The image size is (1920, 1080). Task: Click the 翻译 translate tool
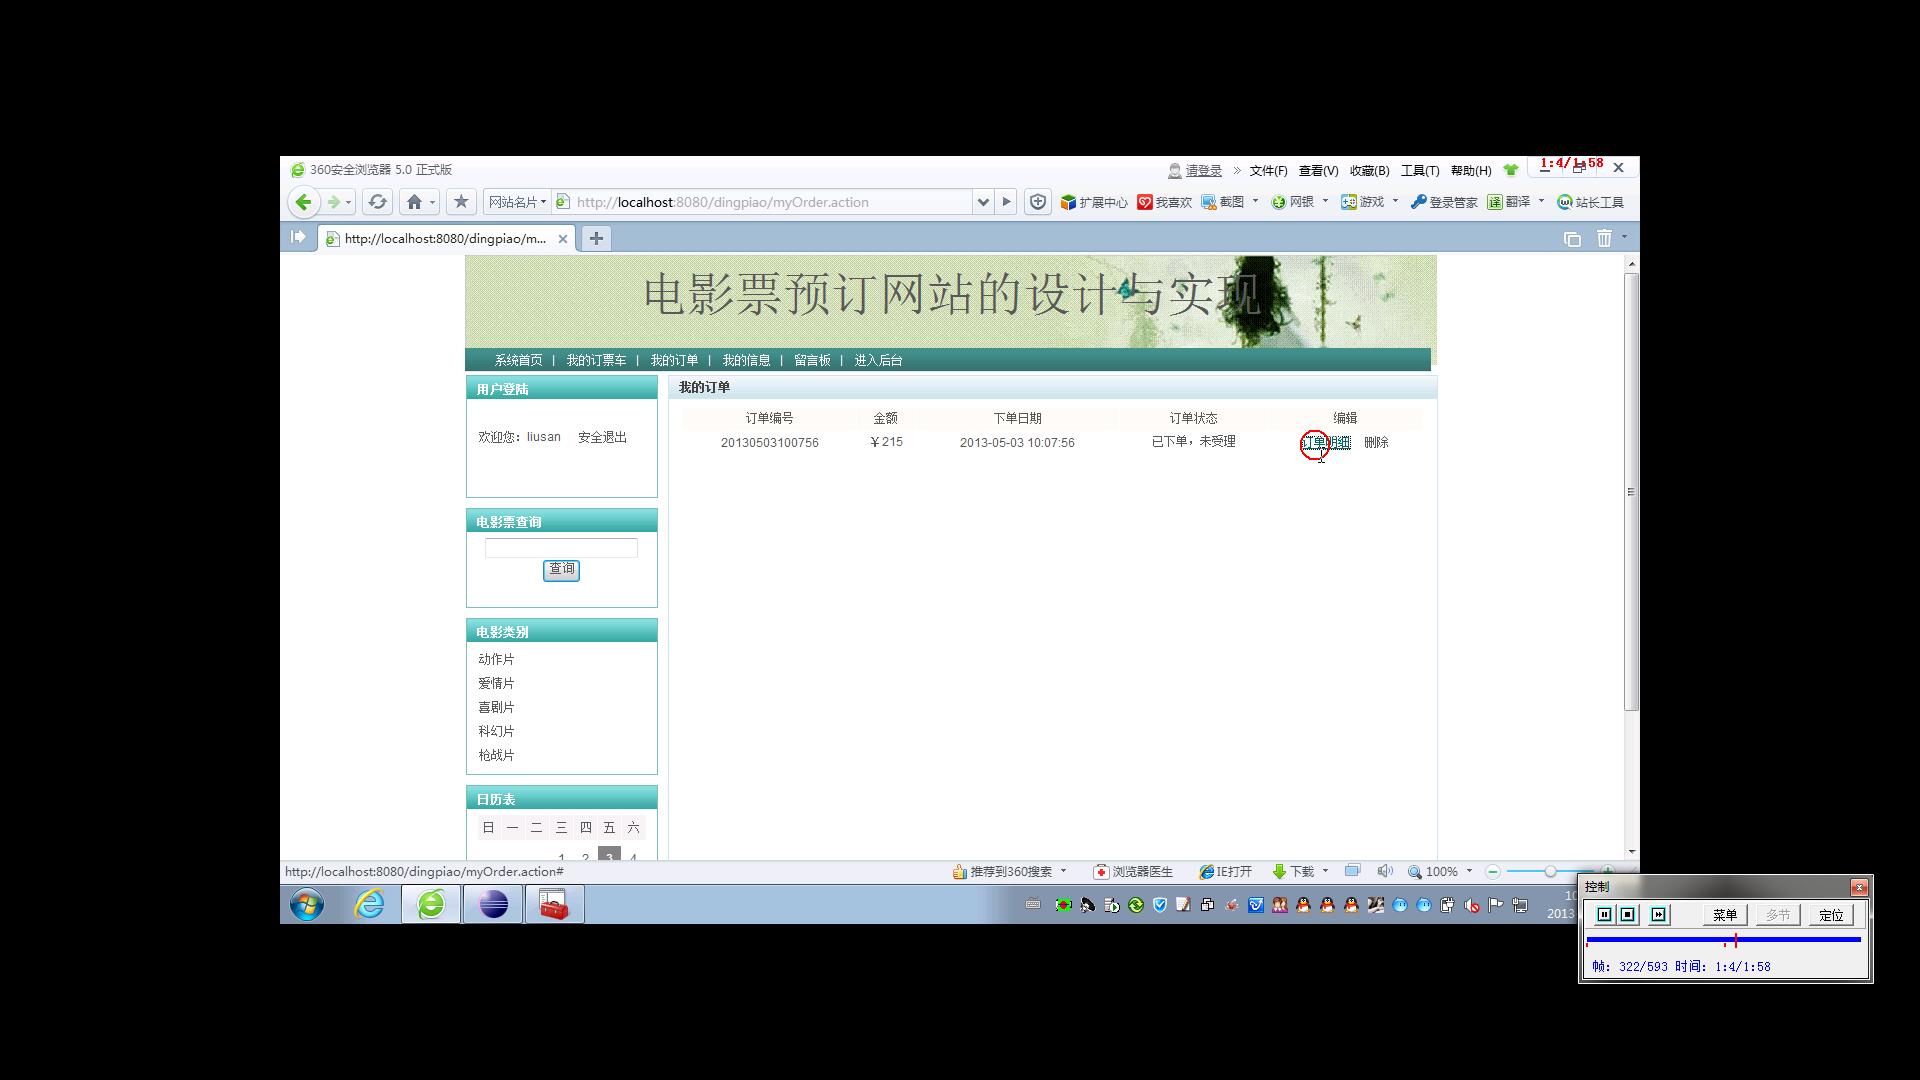1509,202
